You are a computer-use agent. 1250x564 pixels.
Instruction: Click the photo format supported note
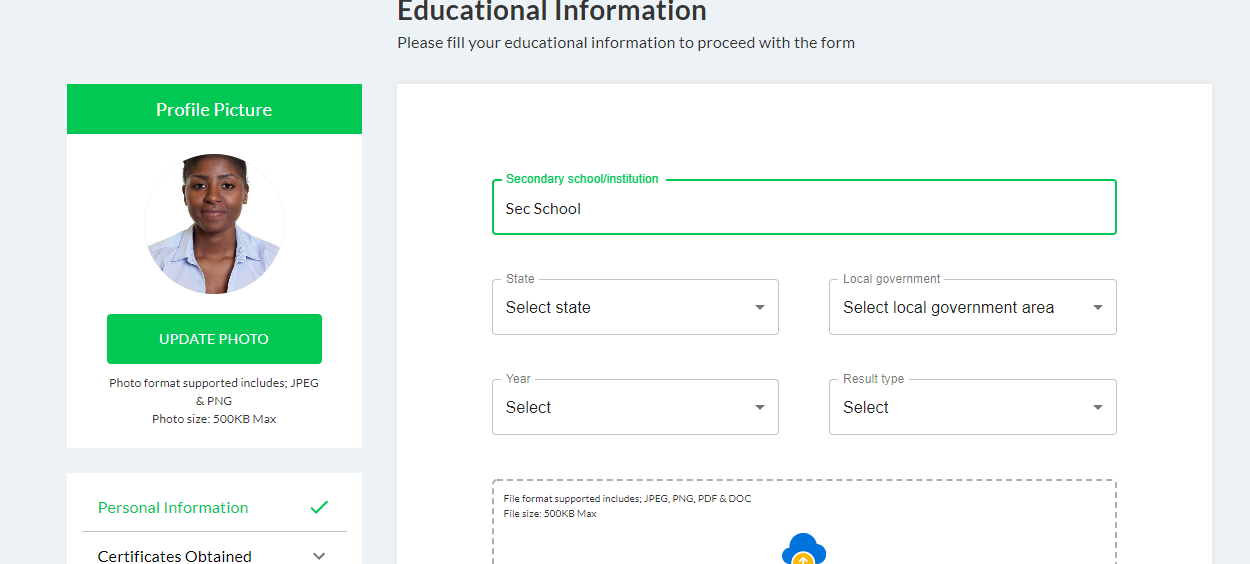click(x=214, y=400)
